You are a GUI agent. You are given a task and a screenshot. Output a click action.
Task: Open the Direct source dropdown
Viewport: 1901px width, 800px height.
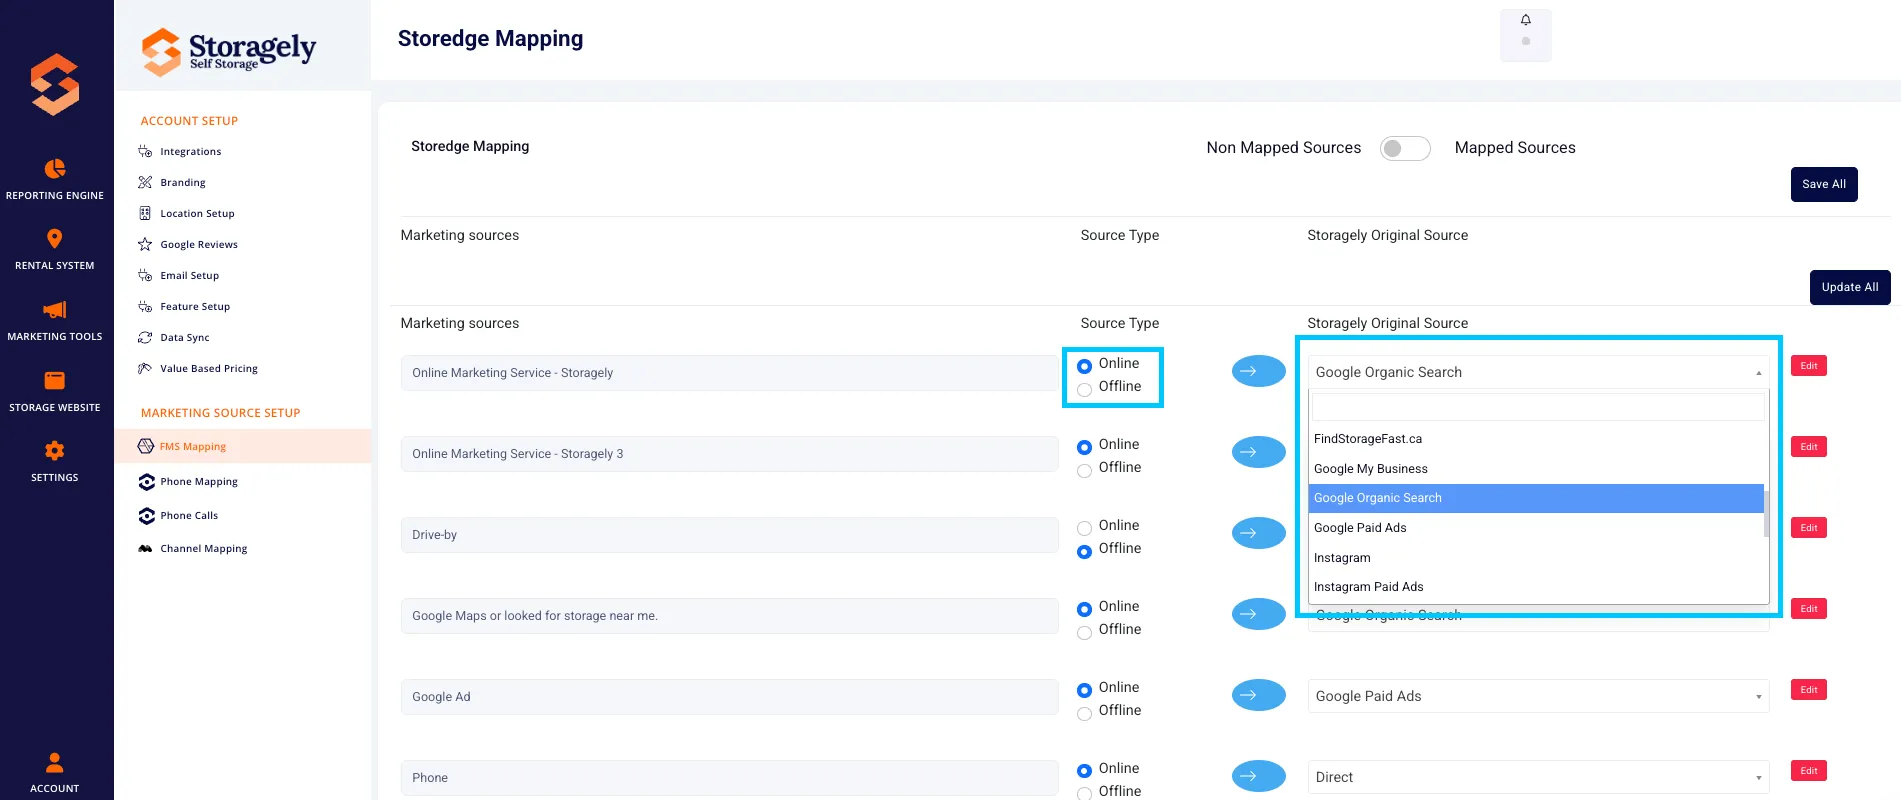tap(1538, 777)
